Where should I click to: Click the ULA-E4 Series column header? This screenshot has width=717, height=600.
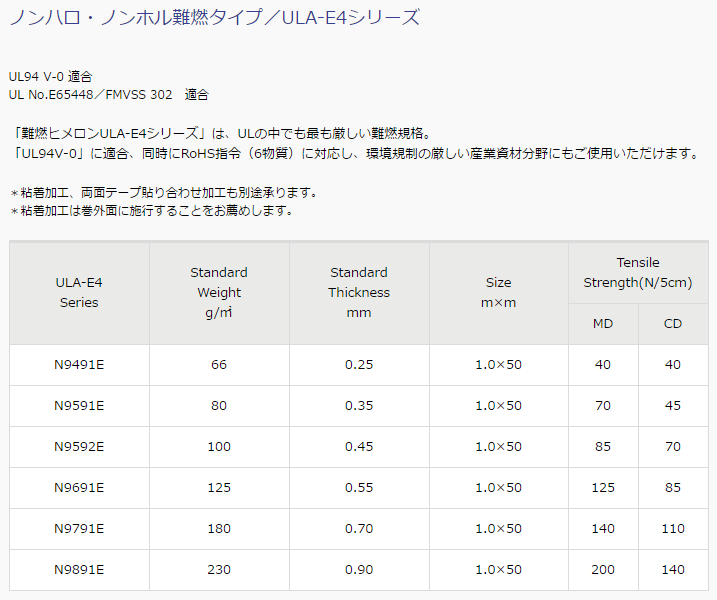(x=79, y=293)
